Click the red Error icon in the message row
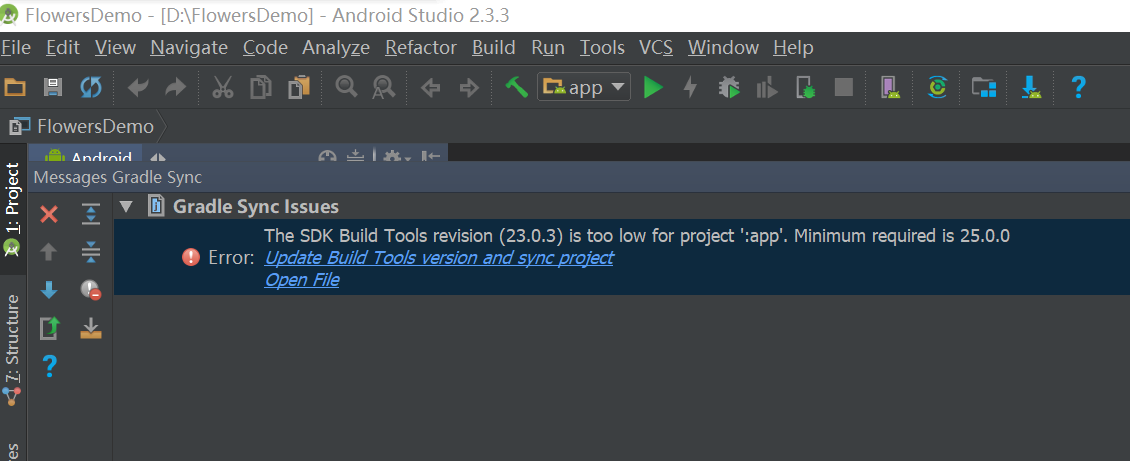 (x=191, y=257)
